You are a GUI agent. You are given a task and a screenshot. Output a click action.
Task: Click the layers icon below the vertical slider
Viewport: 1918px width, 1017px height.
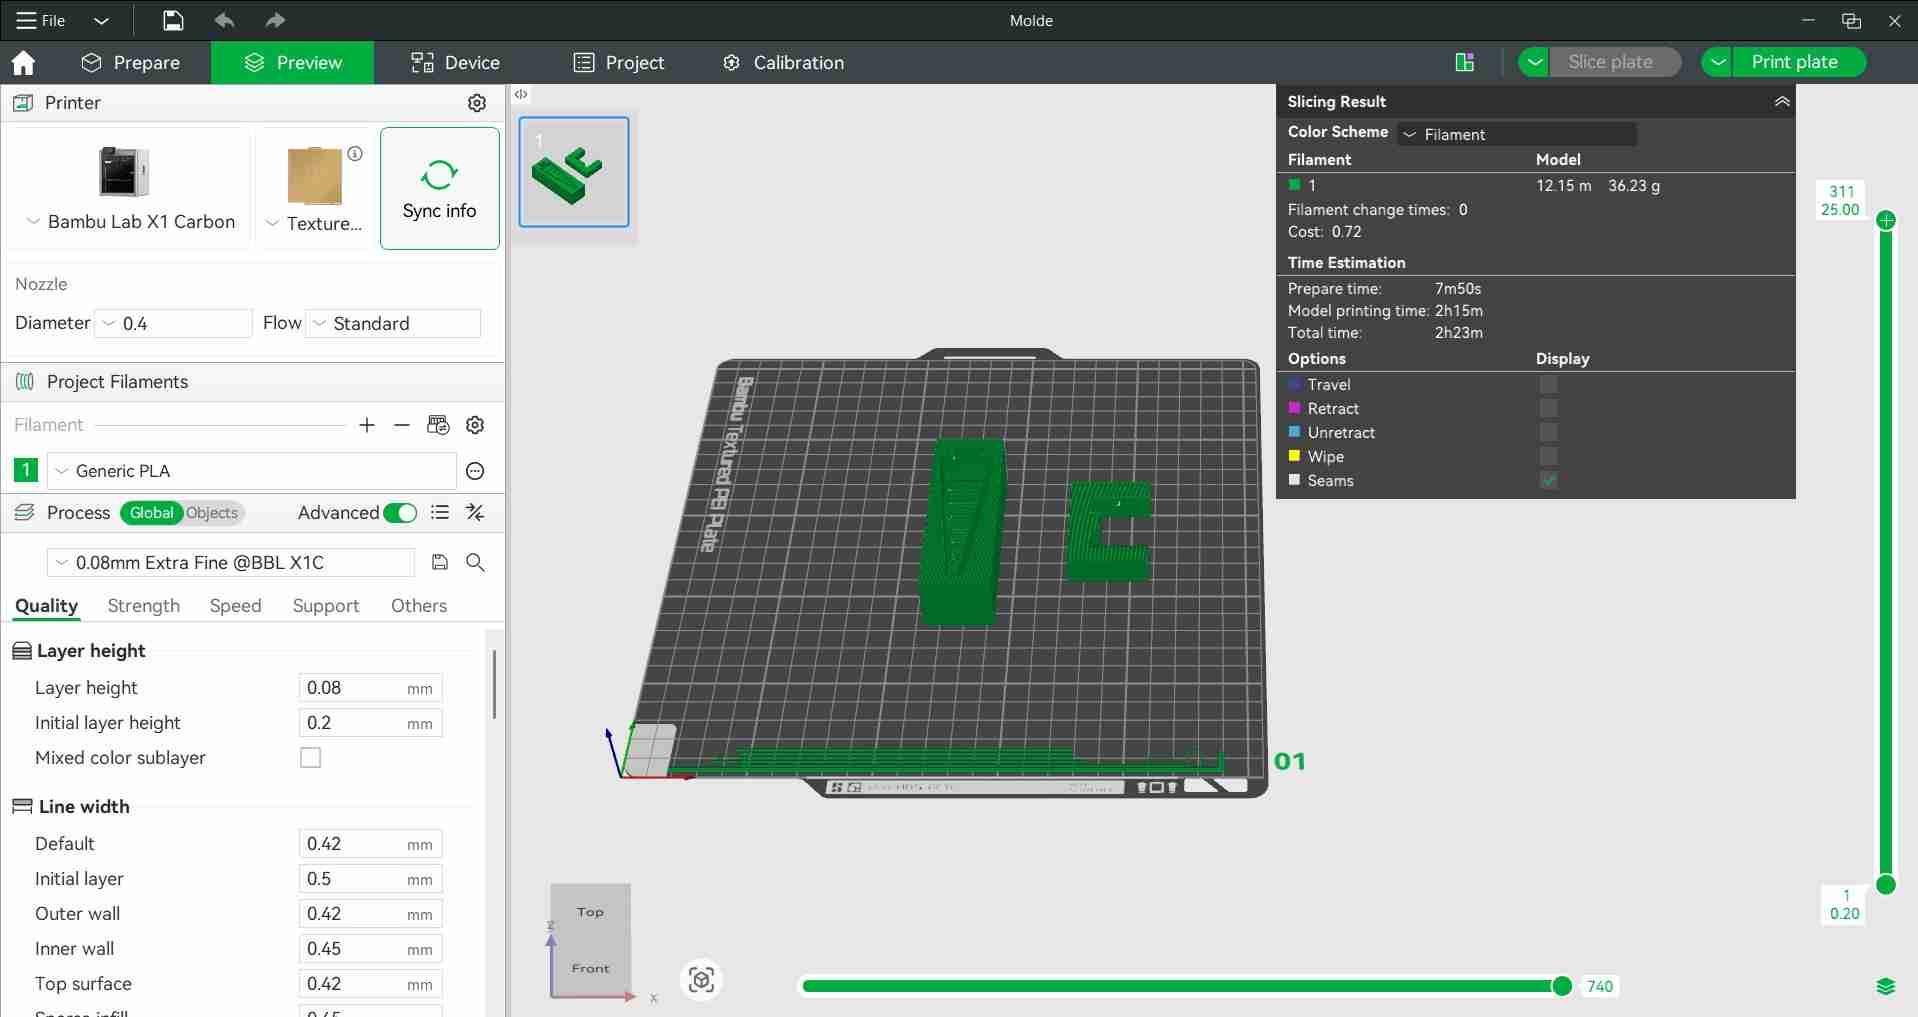pyautogui.click(x=1886, y=987)
